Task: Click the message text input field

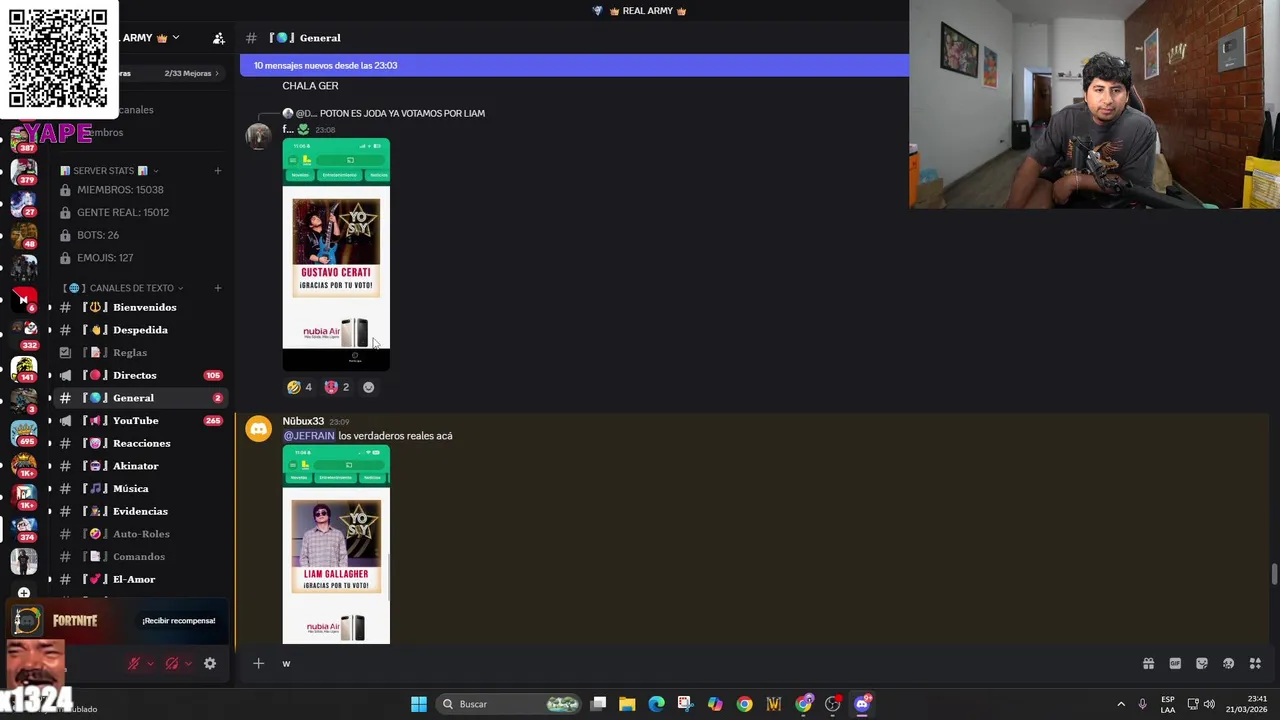Action: (x=700, y=663)
